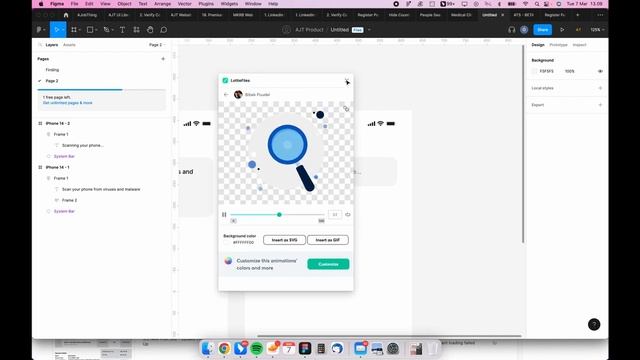
Task: Open the Move tool options dropdown arrow
Action: pyautogui.click(x=63, y=30)
